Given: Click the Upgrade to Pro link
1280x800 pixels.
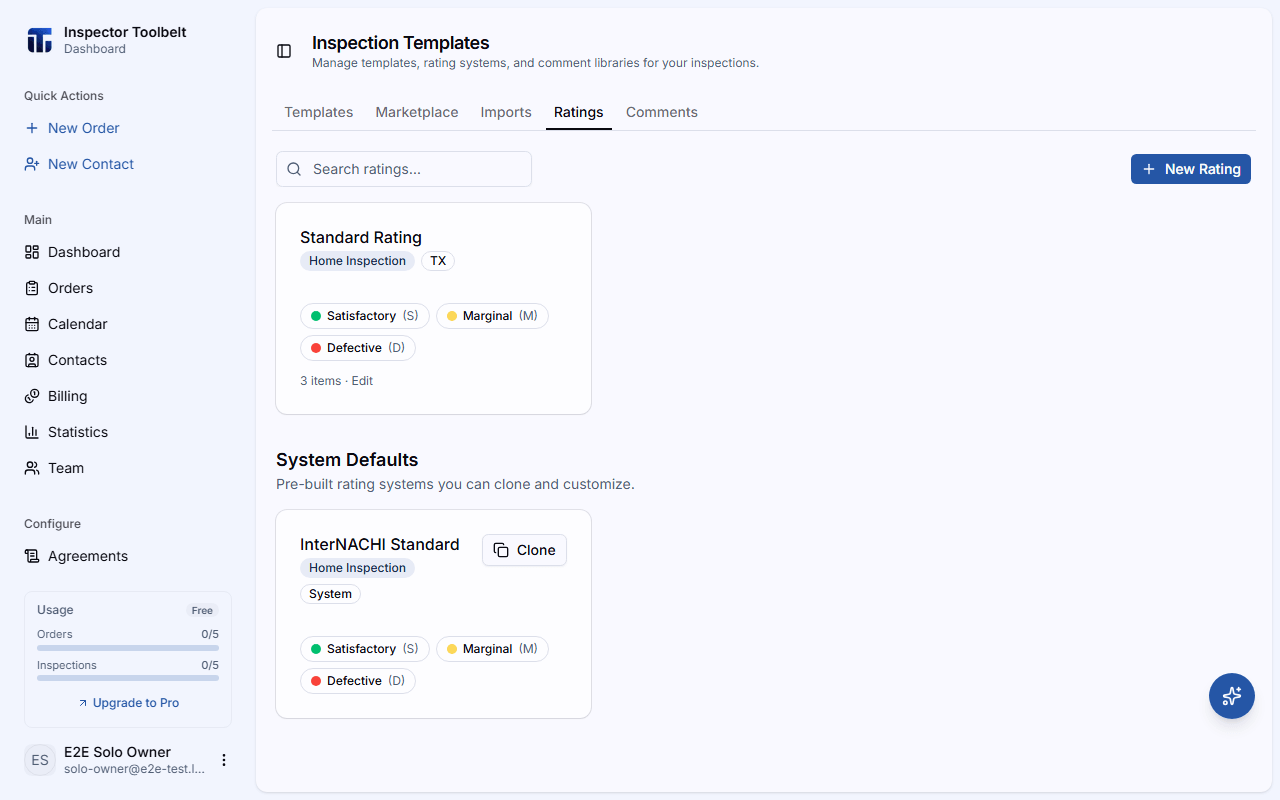Looking at the screenshot, I should pyautogui.click(x=128, y=703).
